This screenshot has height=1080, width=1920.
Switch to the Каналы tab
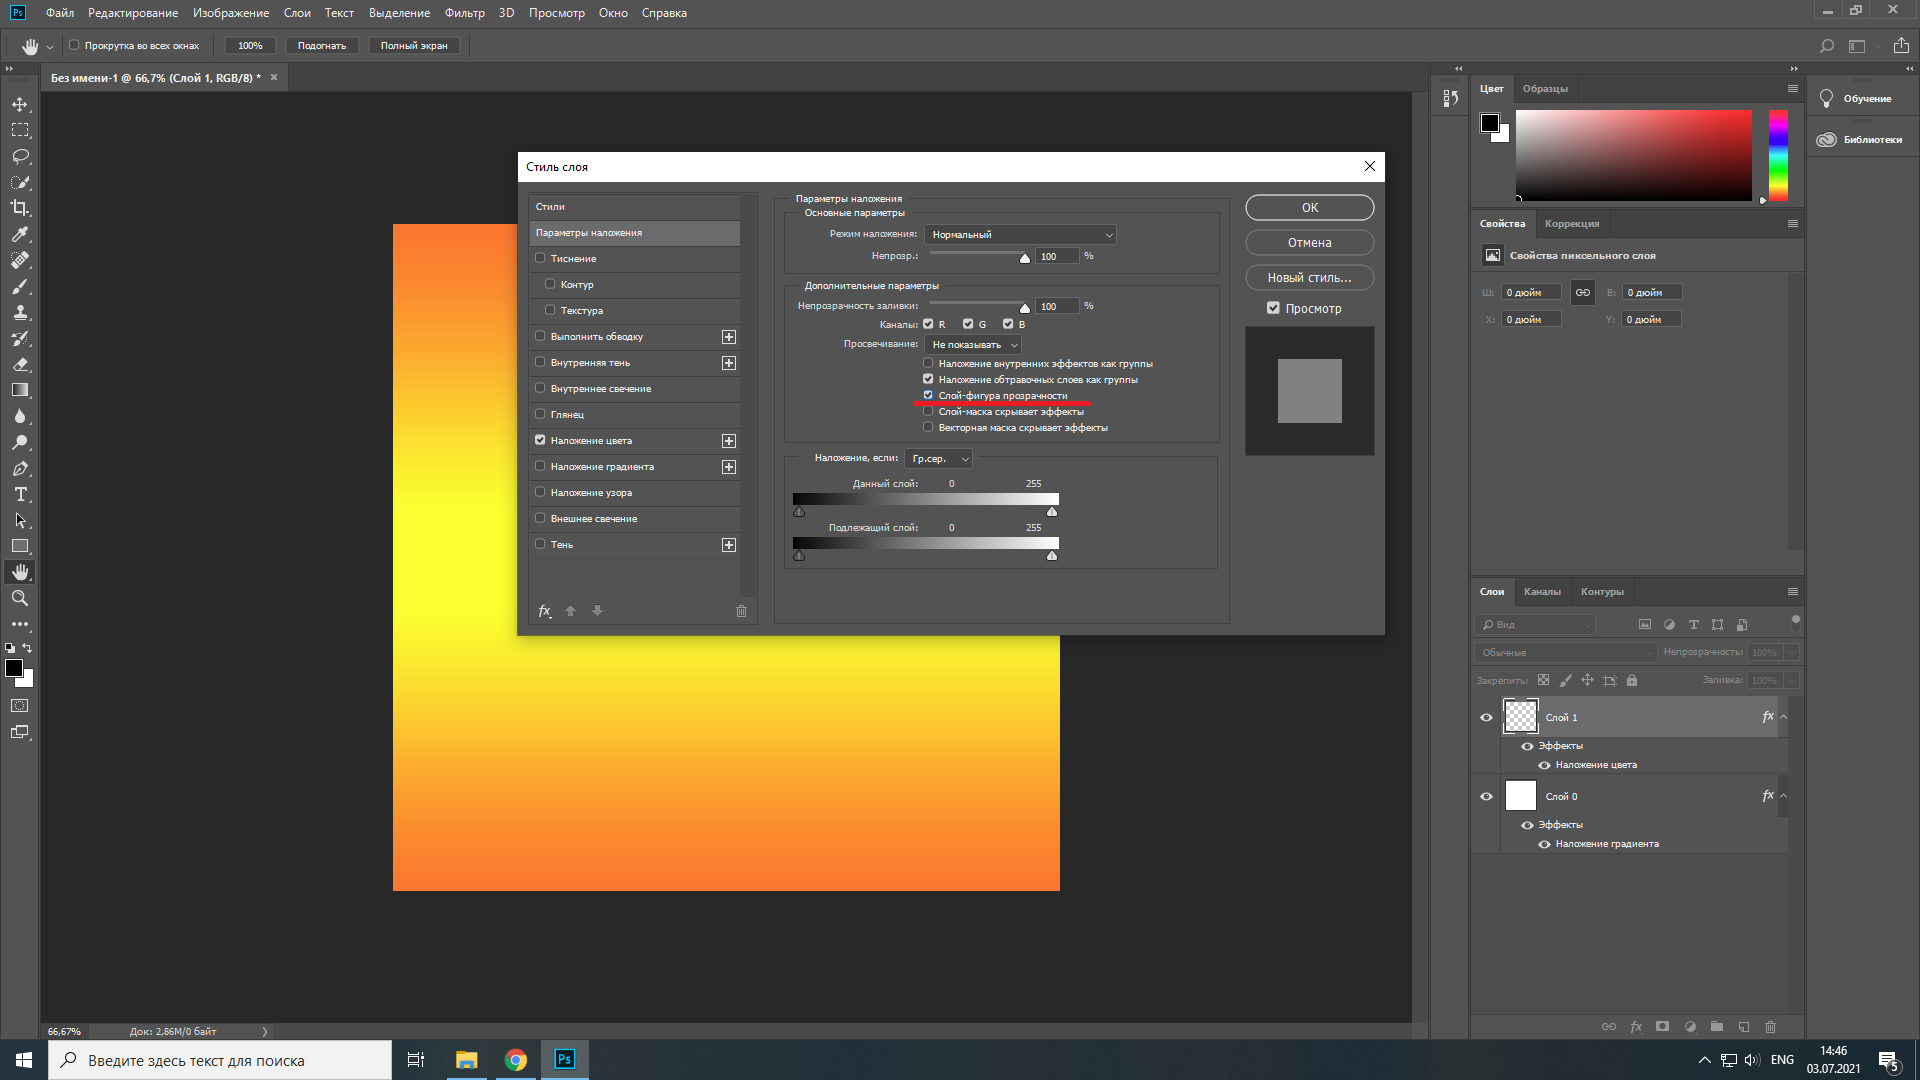(x=1542, y=592)
